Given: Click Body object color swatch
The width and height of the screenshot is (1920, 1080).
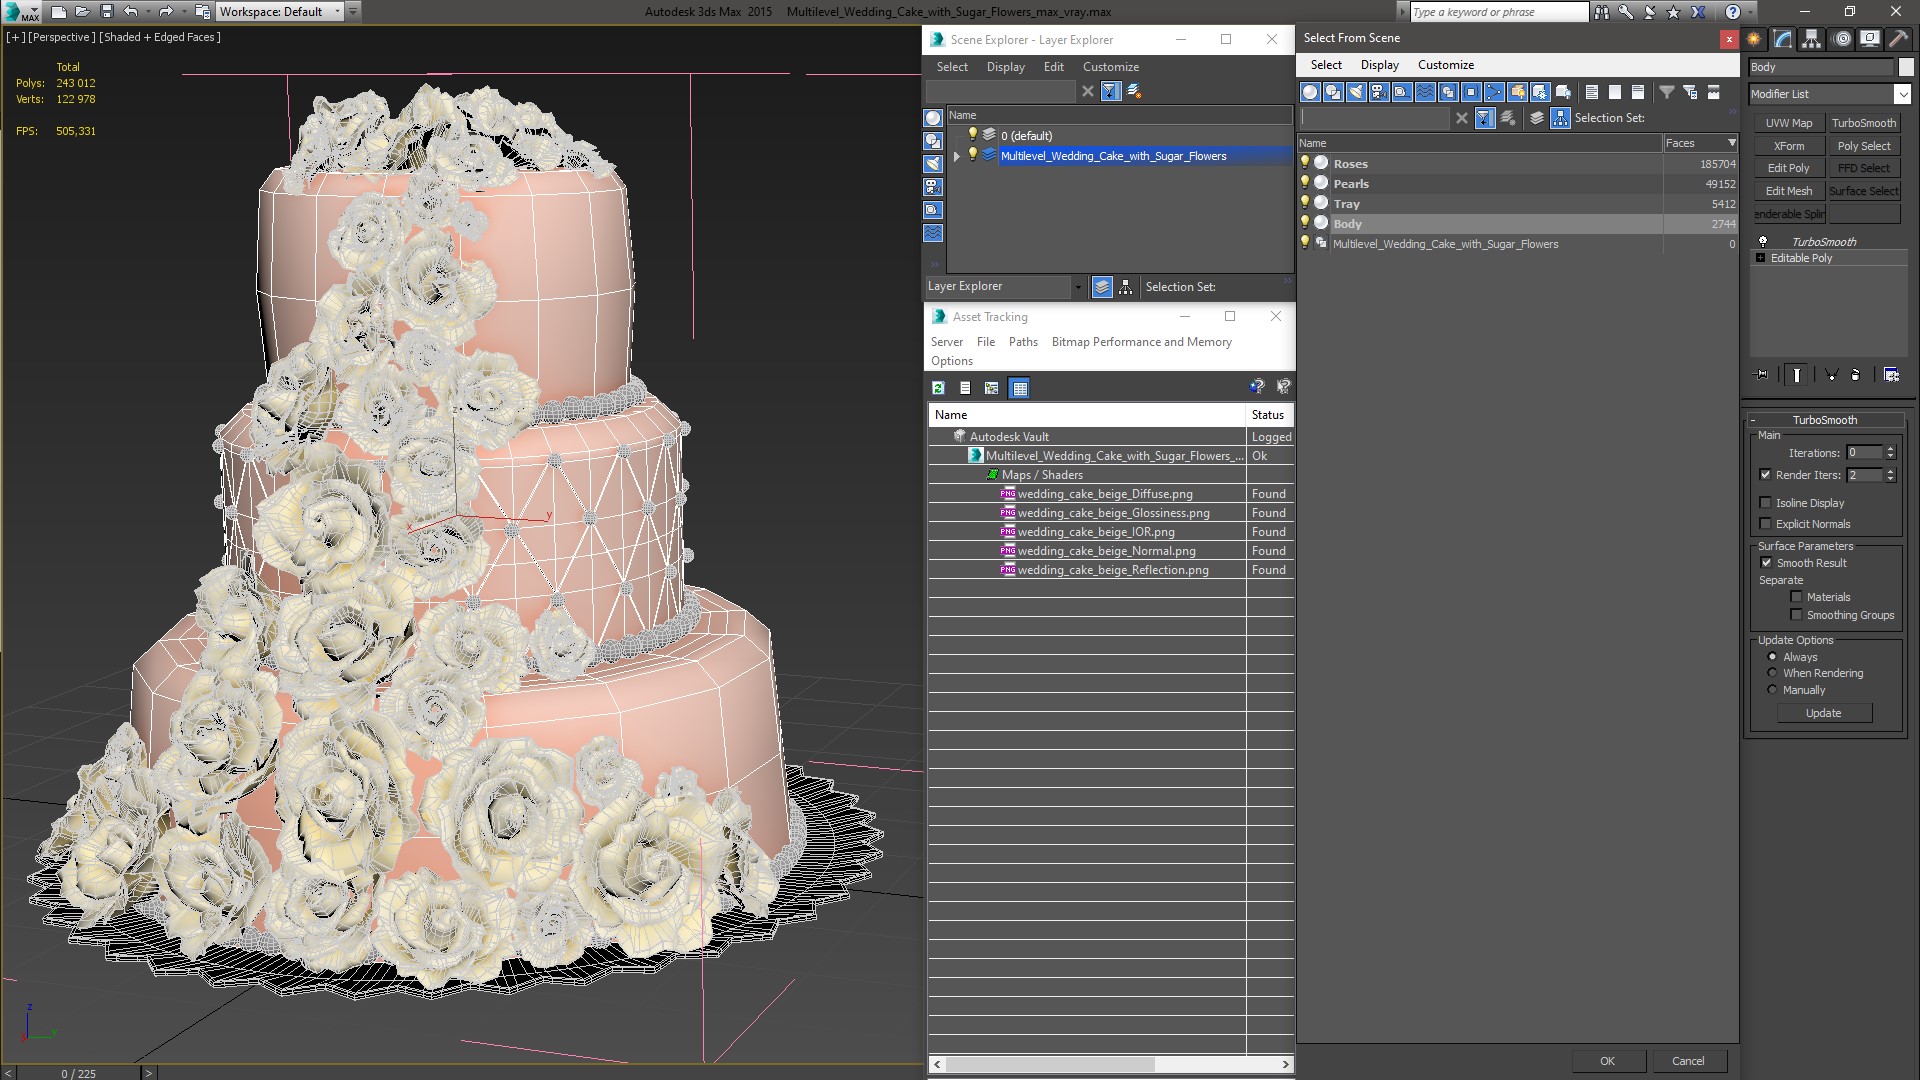Looking at the screenshot, I should 1905,67.
